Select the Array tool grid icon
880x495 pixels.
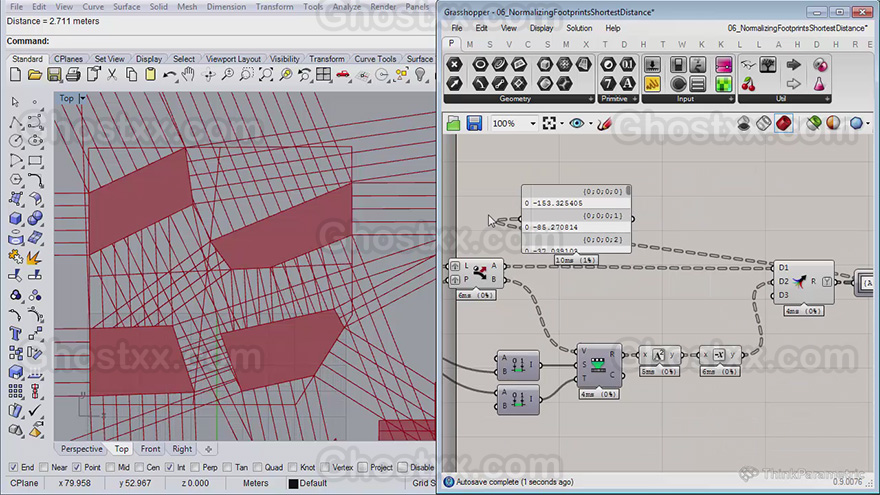[x=16, y=391]
